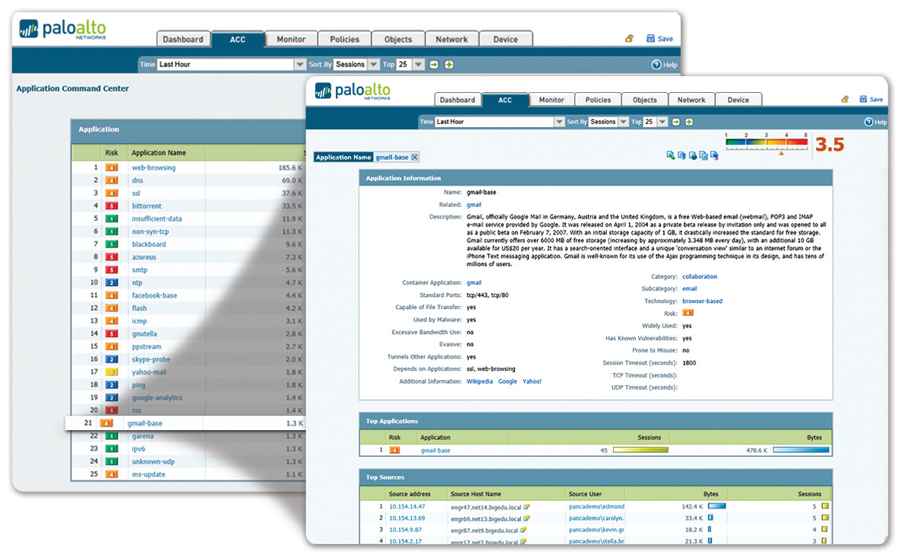900x555 pixels.
Task: Click the gmail-base link in Top Applications
Action: tap(436, 451)
